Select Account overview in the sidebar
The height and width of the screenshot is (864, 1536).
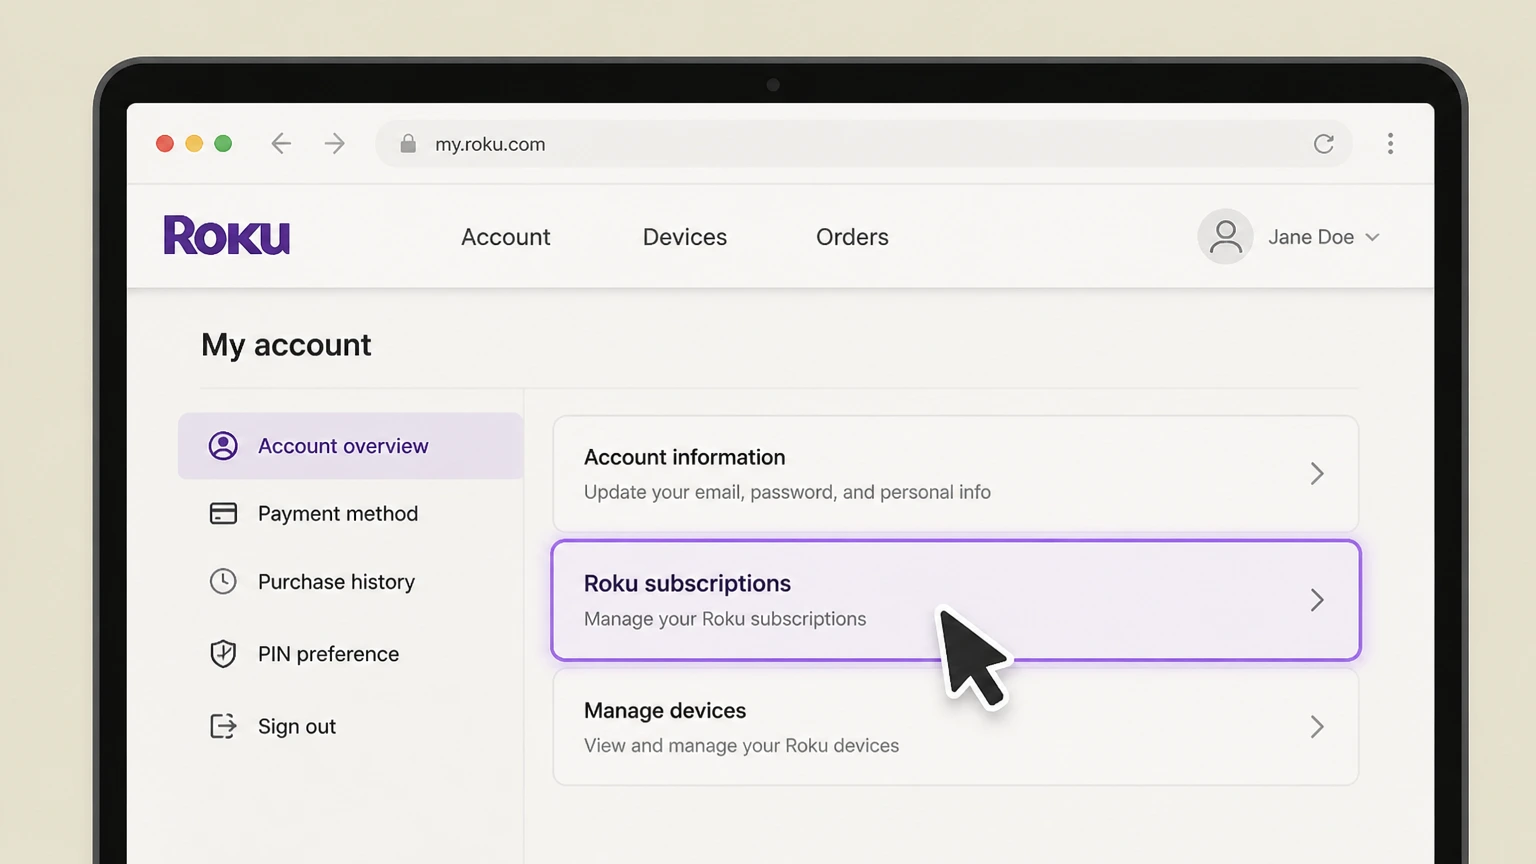pos(351,446)
